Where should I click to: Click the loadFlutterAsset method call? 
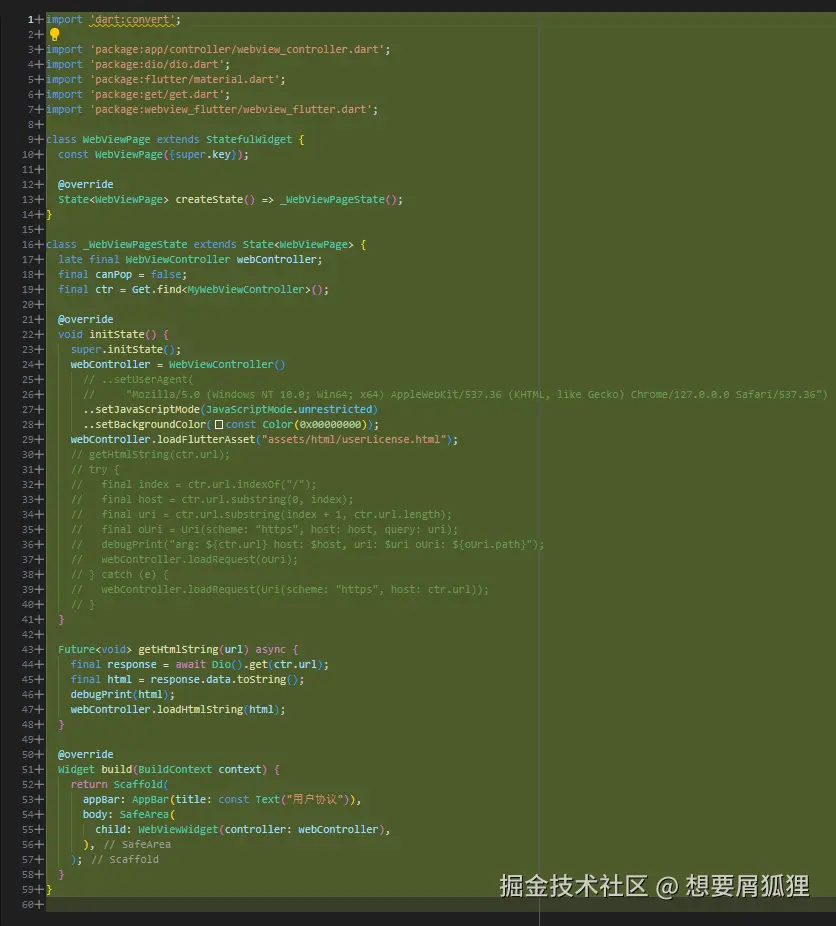(206, 440)
